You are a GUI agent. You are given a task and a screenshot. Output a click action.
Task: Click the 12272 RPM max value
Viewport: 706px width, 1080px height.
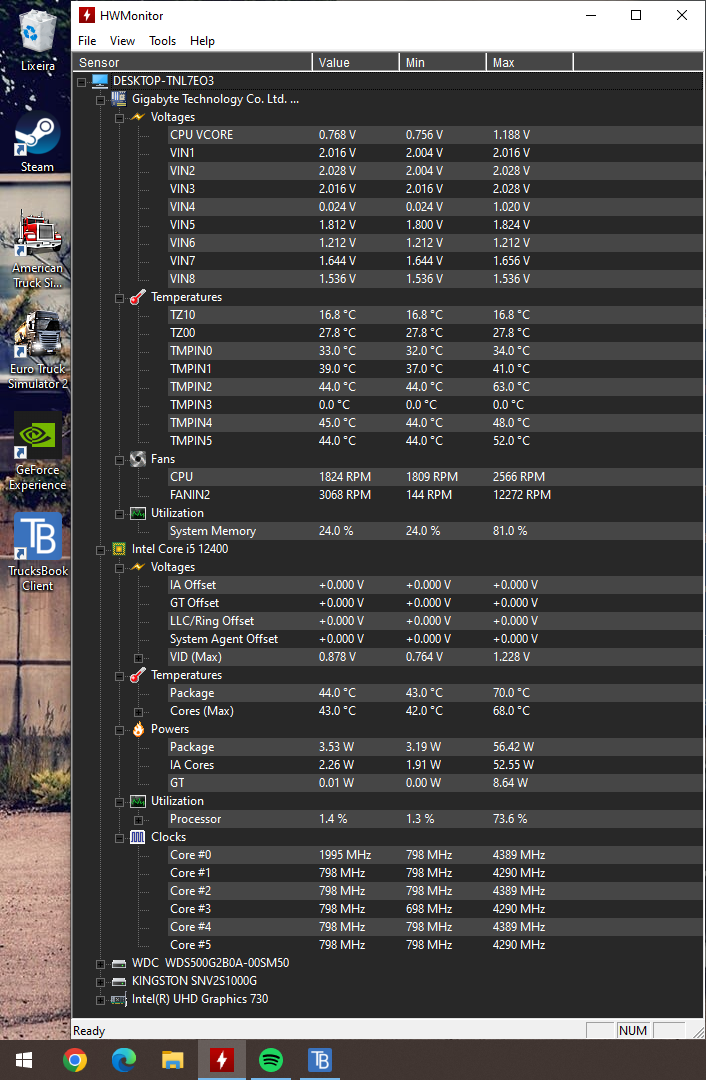[x=522, y=495]
